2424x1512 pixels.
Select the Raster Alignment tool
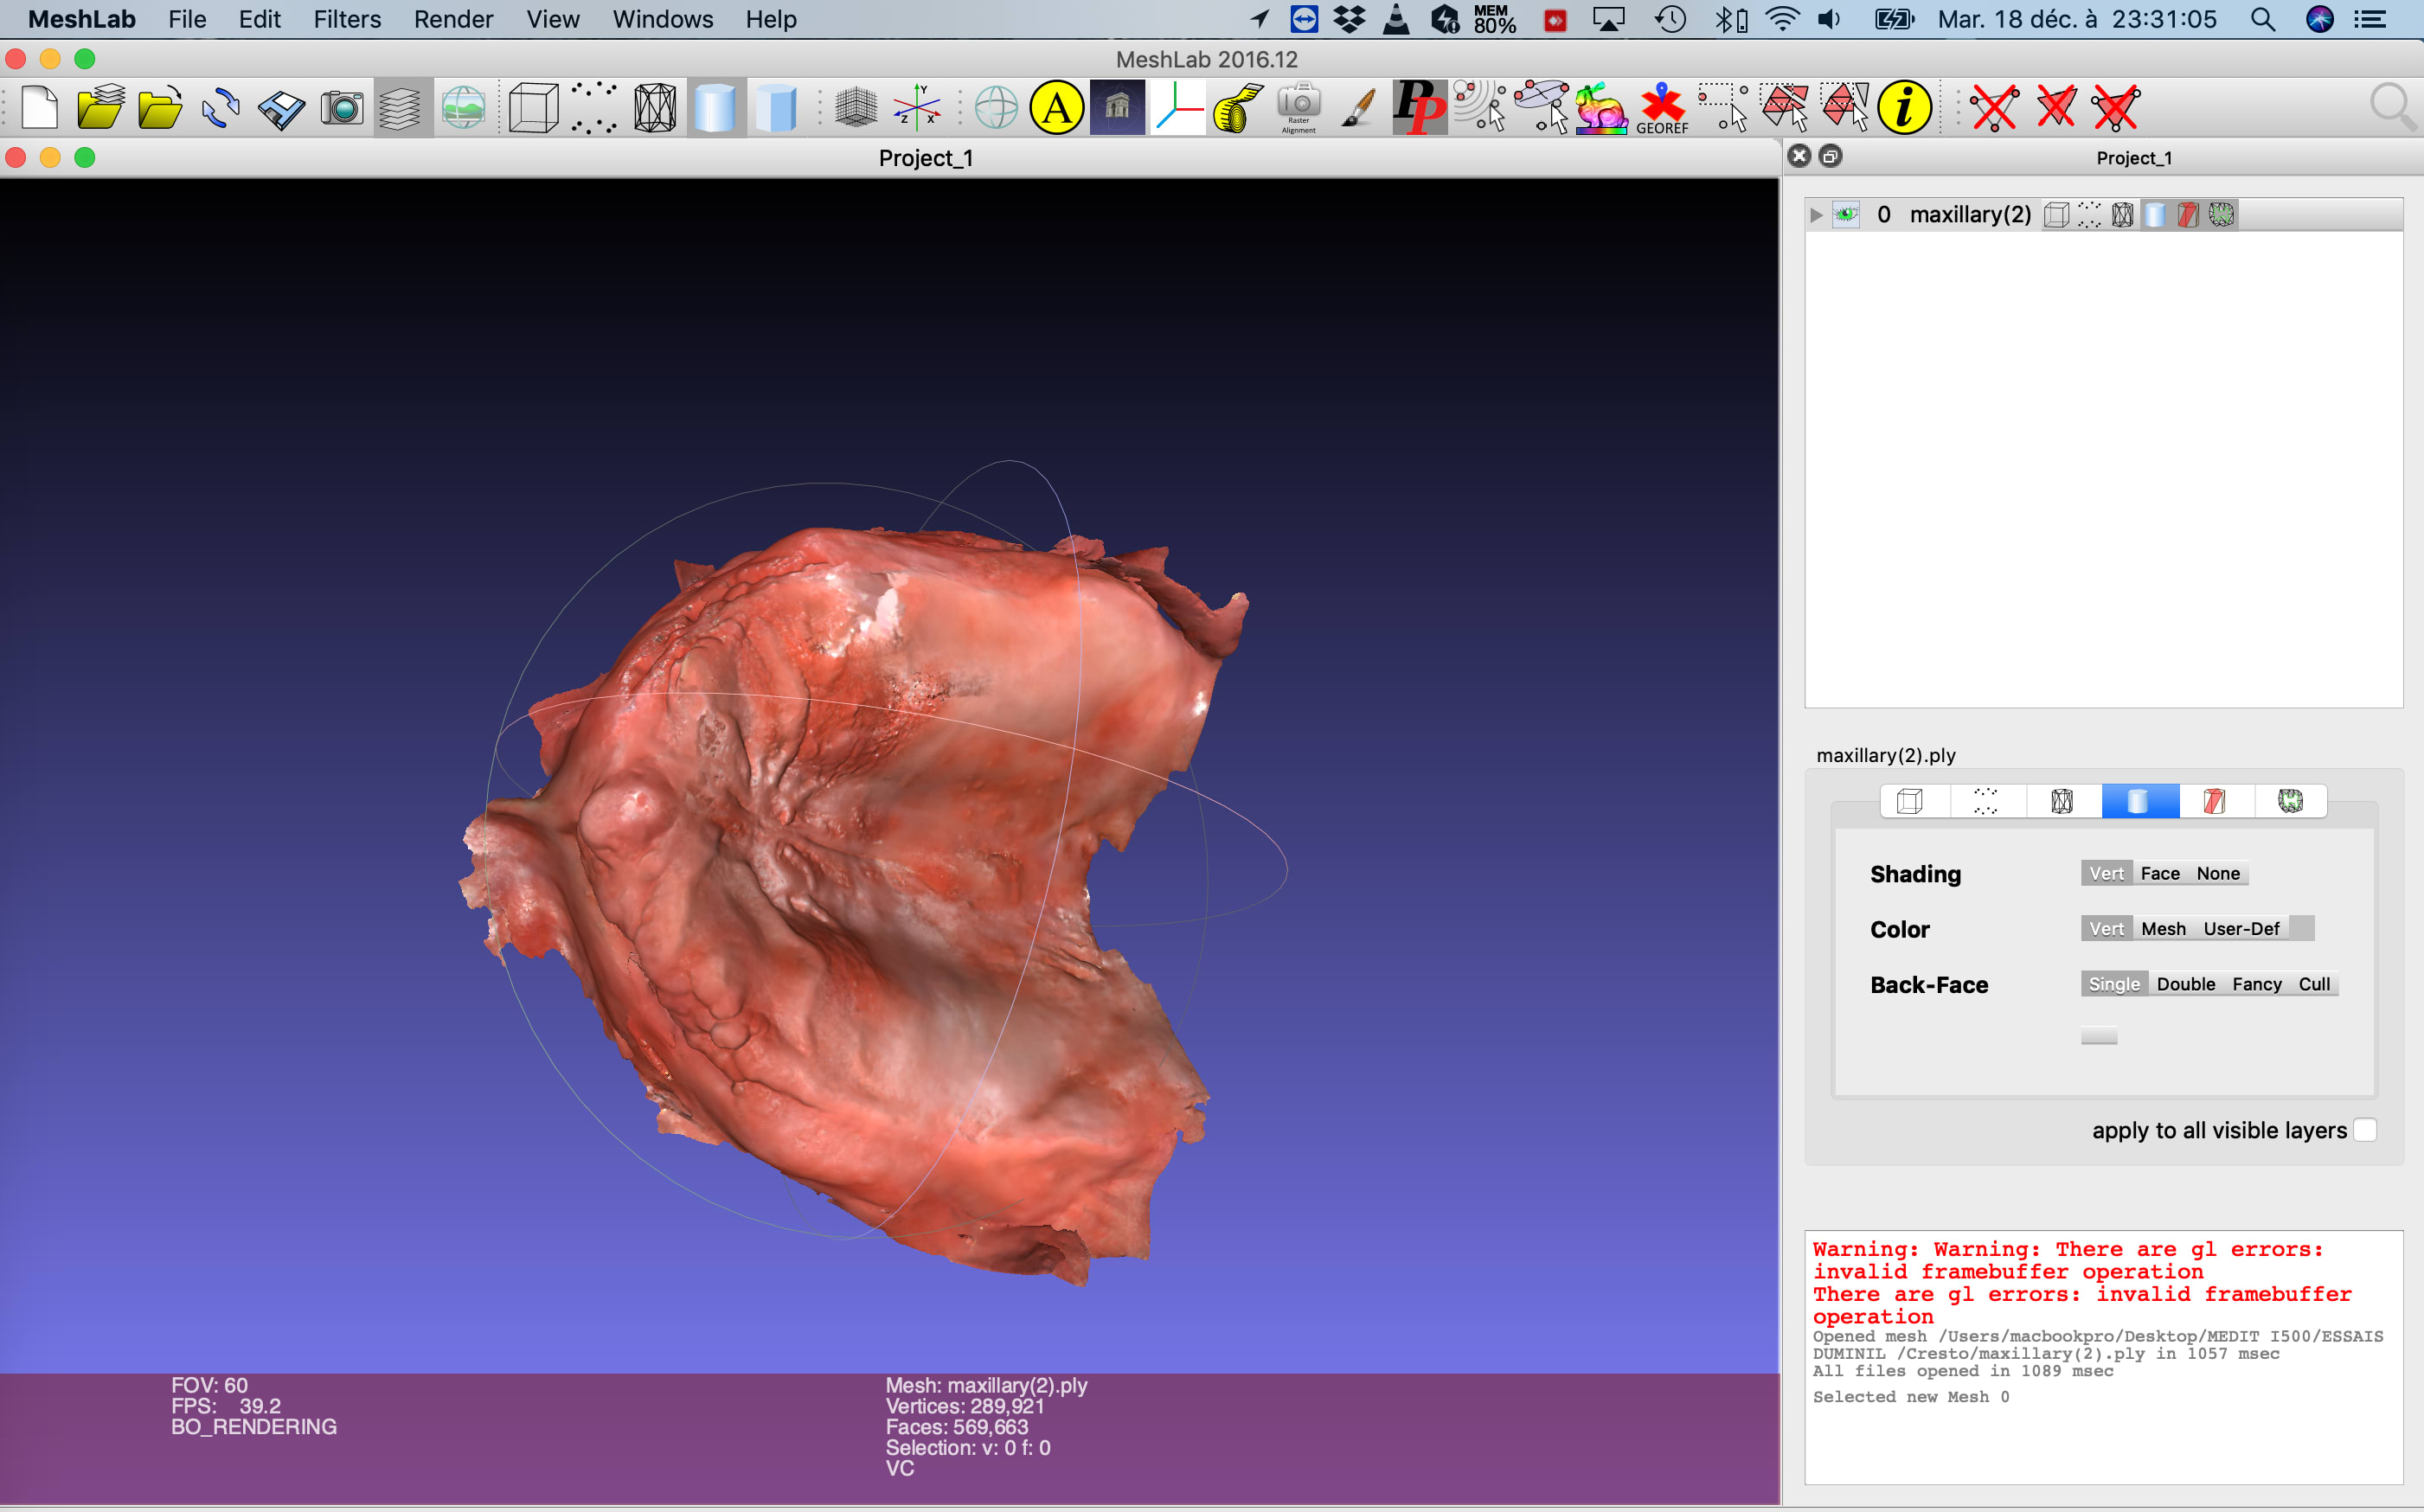pyautogui.click(x=1299, y=107)
